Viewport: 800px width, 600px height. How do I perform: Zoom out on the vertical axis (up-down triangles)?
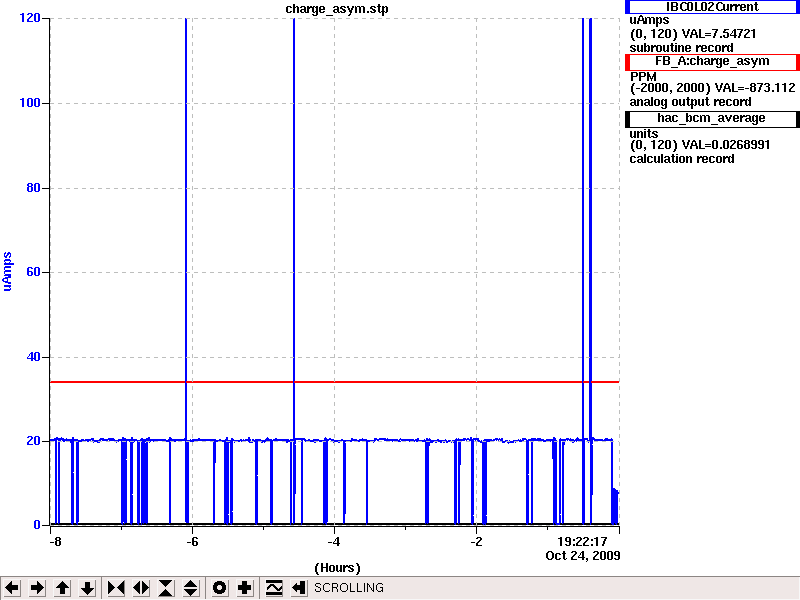tap(191, 588)
